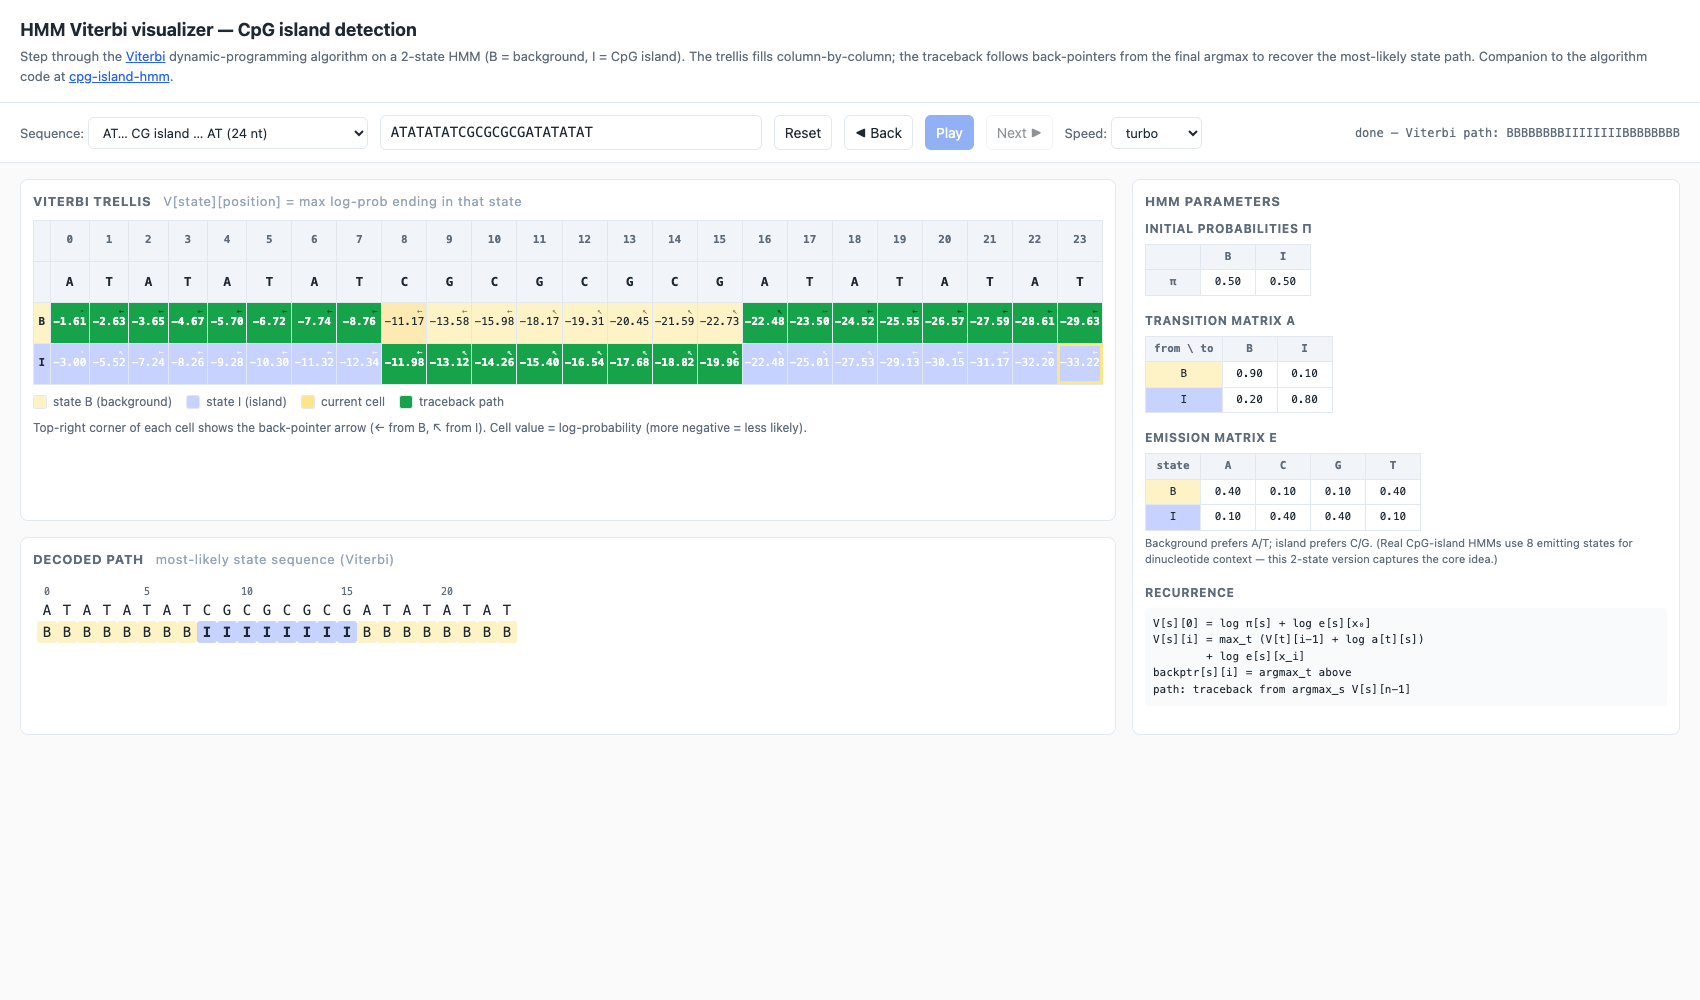Click the VITERBI TRELLIS heading
This screenshot has width=1700, height=1000.
coord(92,202)
